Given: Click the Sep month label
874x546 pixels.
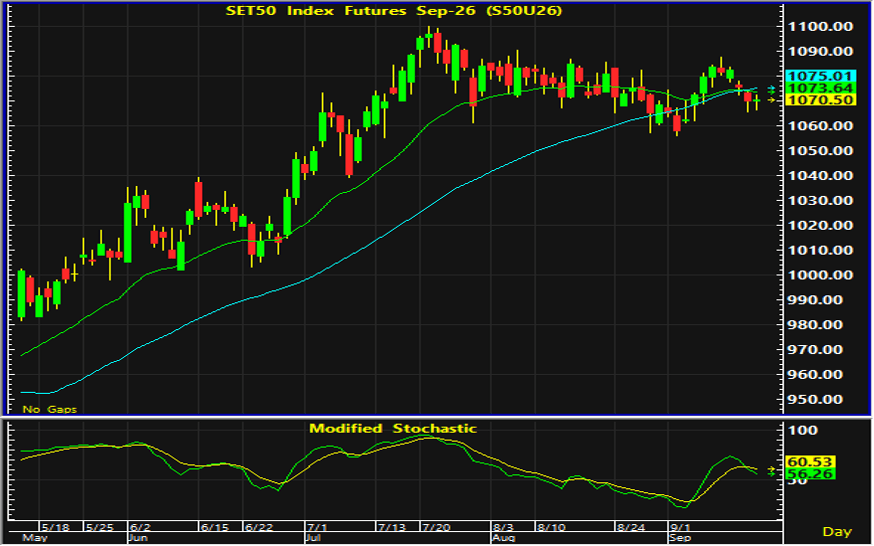Looking at the screenshot, I should click(x=680, y=538).
